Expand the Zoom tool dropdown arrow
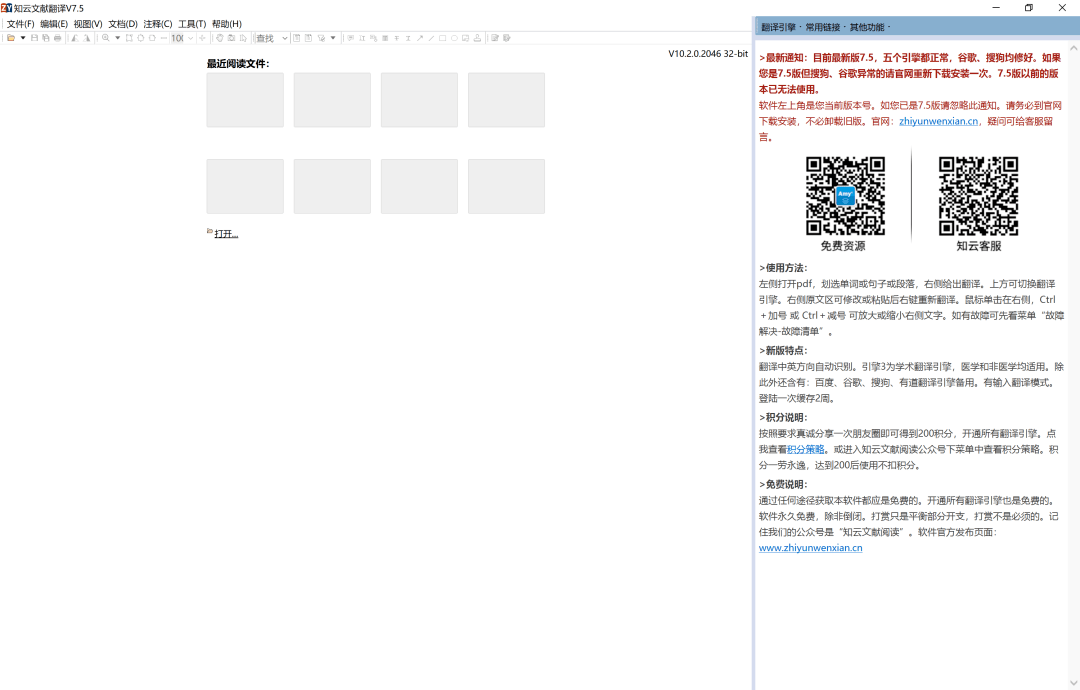1080x690 pixels. coord(117,38)
